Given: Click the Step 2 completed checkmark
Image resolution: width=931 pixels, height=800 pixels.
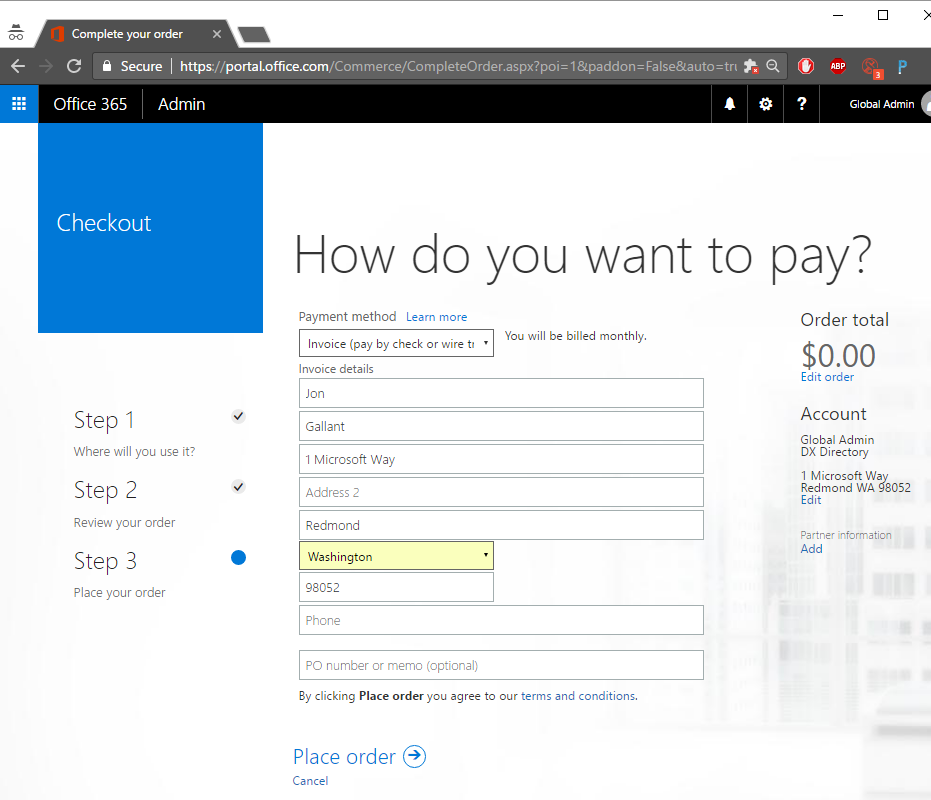Looking at the screenshot, I should pos(238,487).
